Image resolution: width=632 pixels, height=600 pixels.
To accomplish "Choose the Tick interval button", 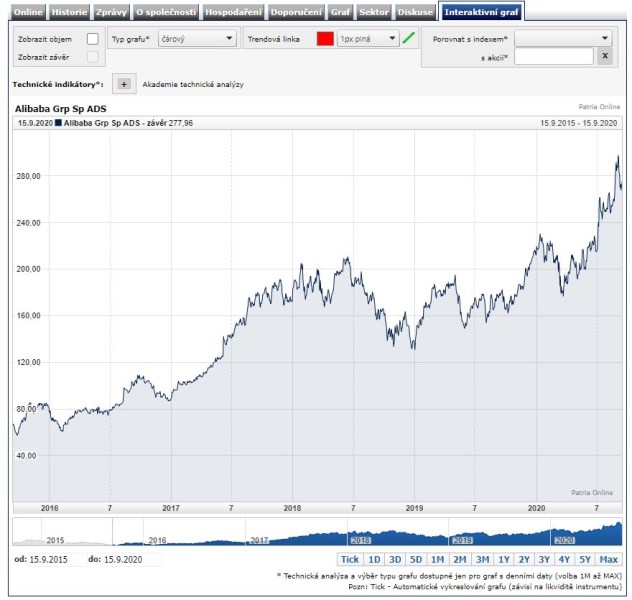I will pos(349,559).
